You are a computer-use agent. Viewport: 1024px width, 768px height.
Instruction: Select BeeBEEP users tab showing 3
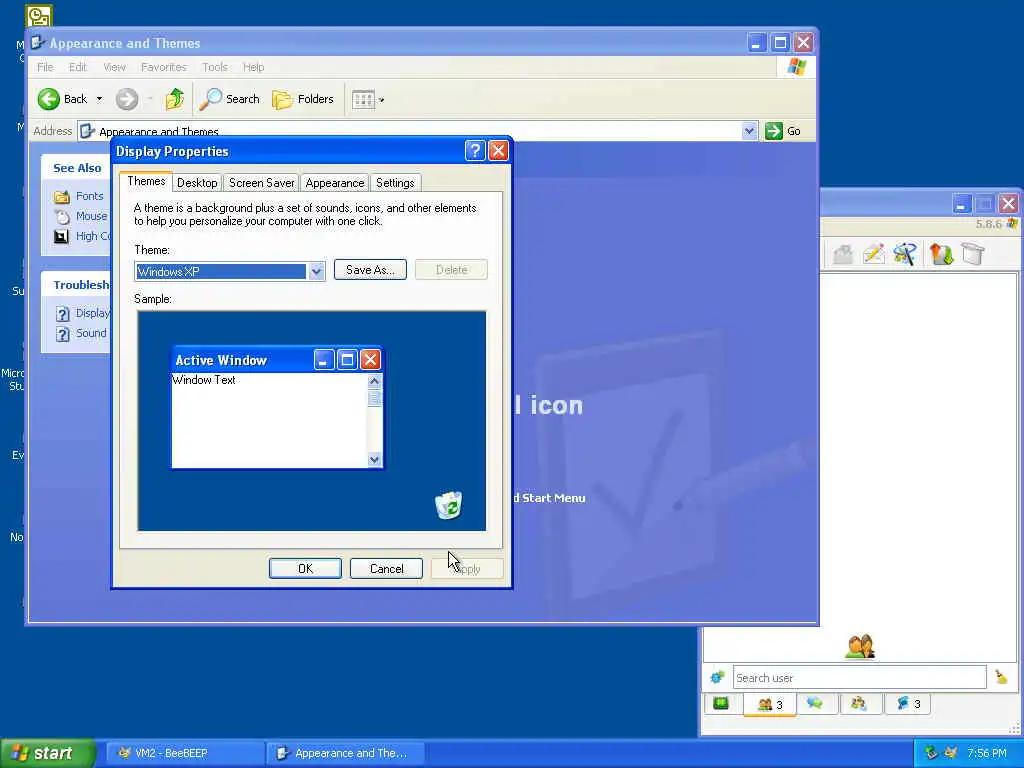[769, 704]
